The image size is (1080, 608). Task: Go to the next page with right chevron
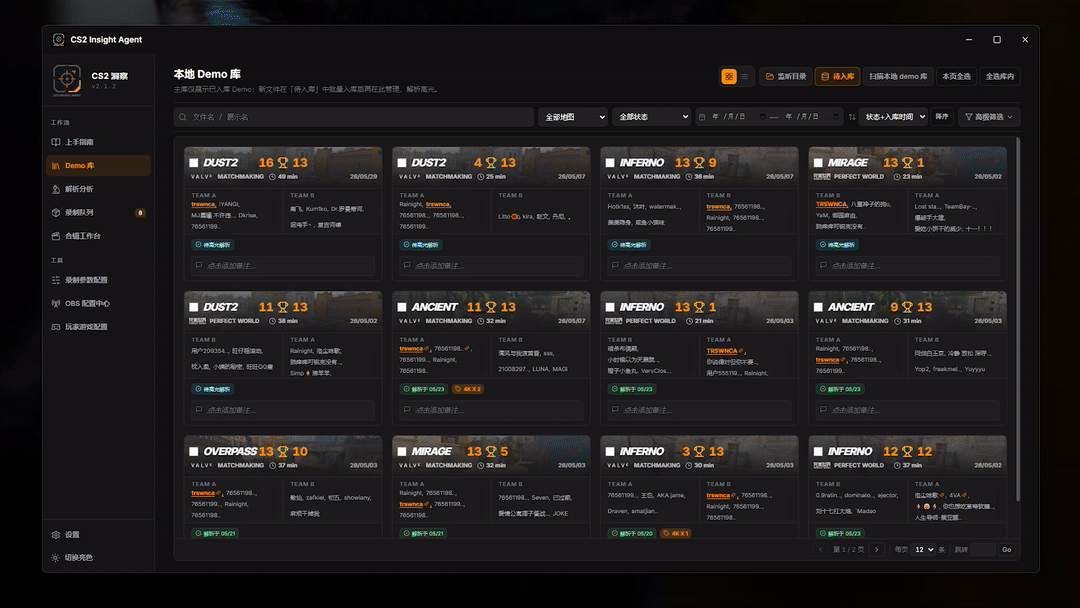tap(877, 549)
